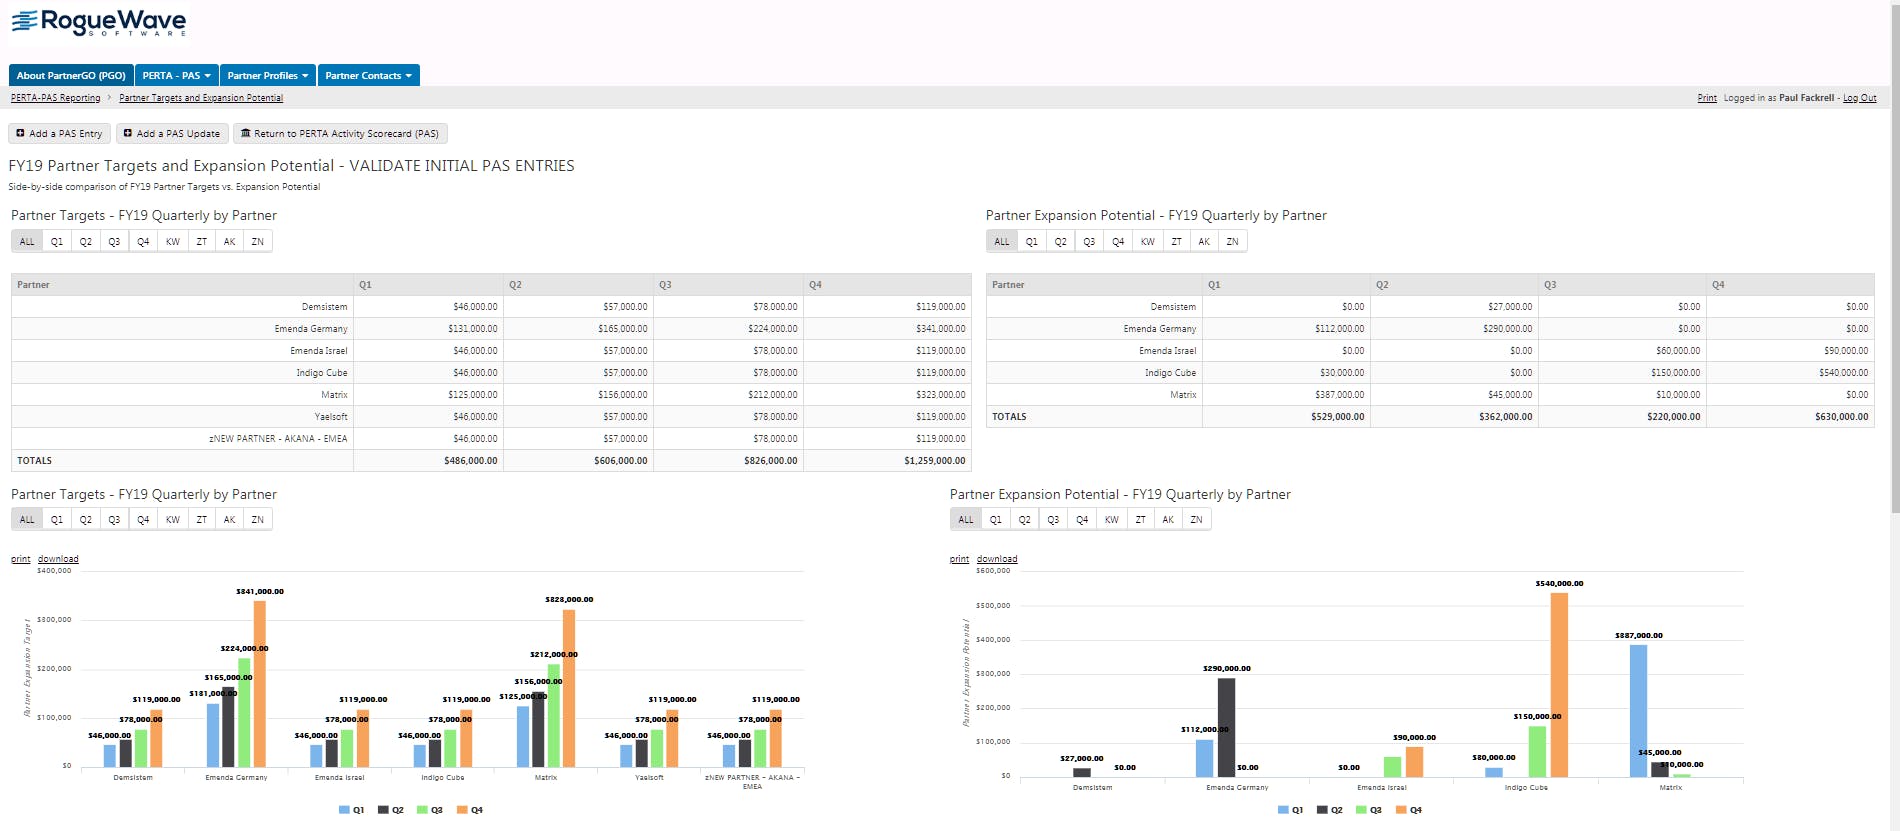This screenshot has height=831, width=1900.
Task: Click download link above Partner Targets chart
Action: [x=58, y=559]
